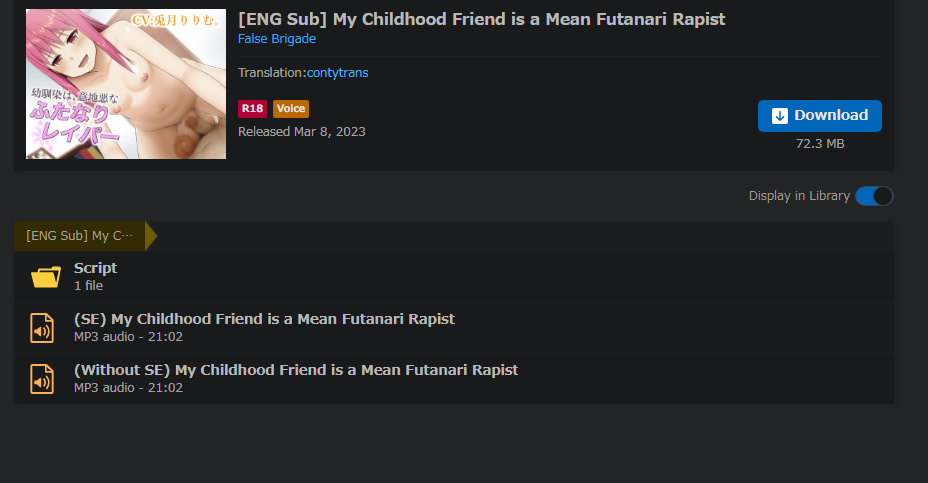Select the [ENG Sub] breadcrumb item
This screenshot has height=483, width=928.
pos(79,236)
